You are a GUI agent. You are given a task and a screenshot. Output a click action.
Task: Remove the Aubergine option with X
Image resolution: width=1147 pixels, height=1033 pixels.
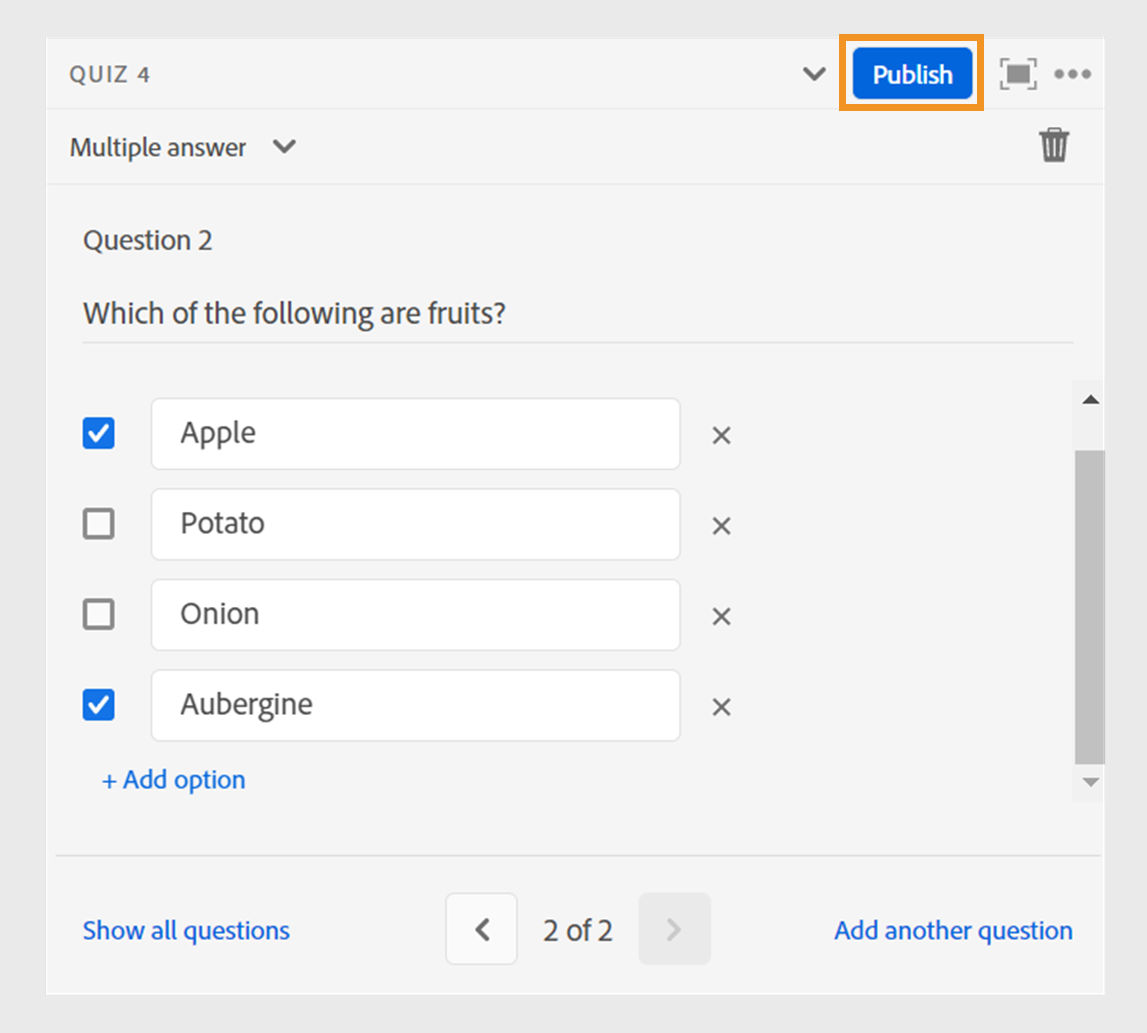point(721,707)
